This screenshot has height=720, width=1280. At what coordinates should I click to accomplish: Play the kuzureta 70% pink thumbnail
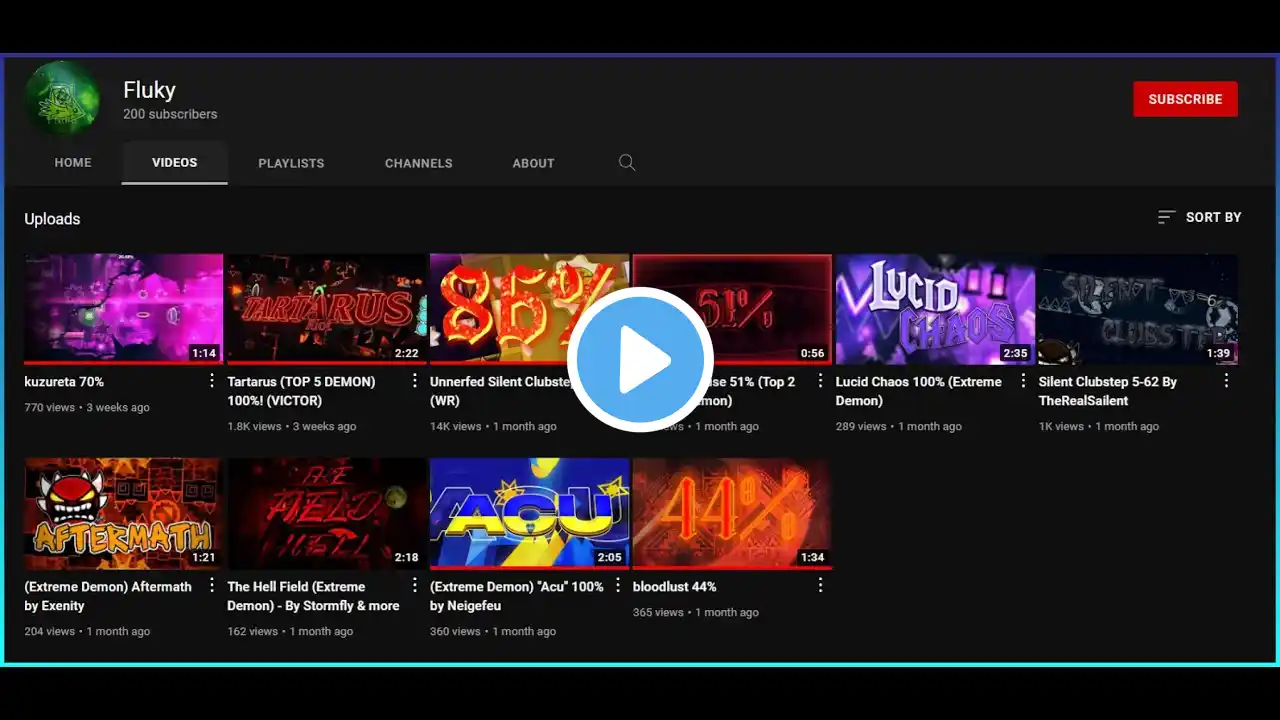tap(124, 309)
